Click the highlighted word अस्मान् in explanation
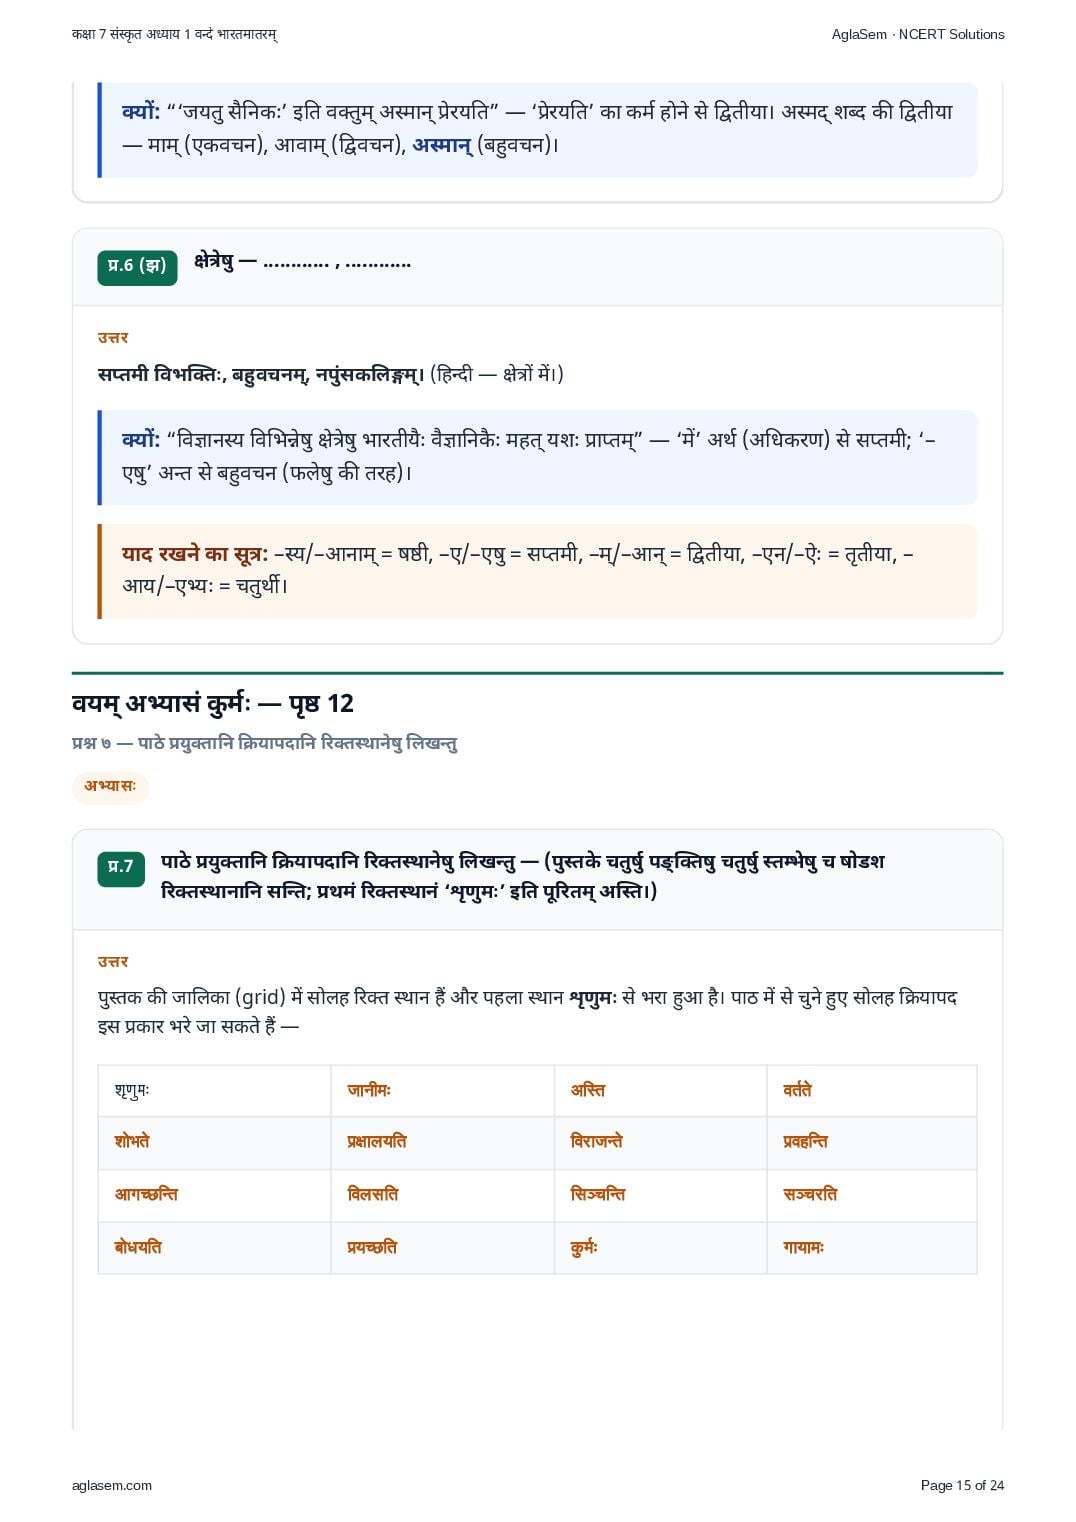The width and height of the screenshot is (1076, 1522). pyautogui.click(x=442, y=145)
